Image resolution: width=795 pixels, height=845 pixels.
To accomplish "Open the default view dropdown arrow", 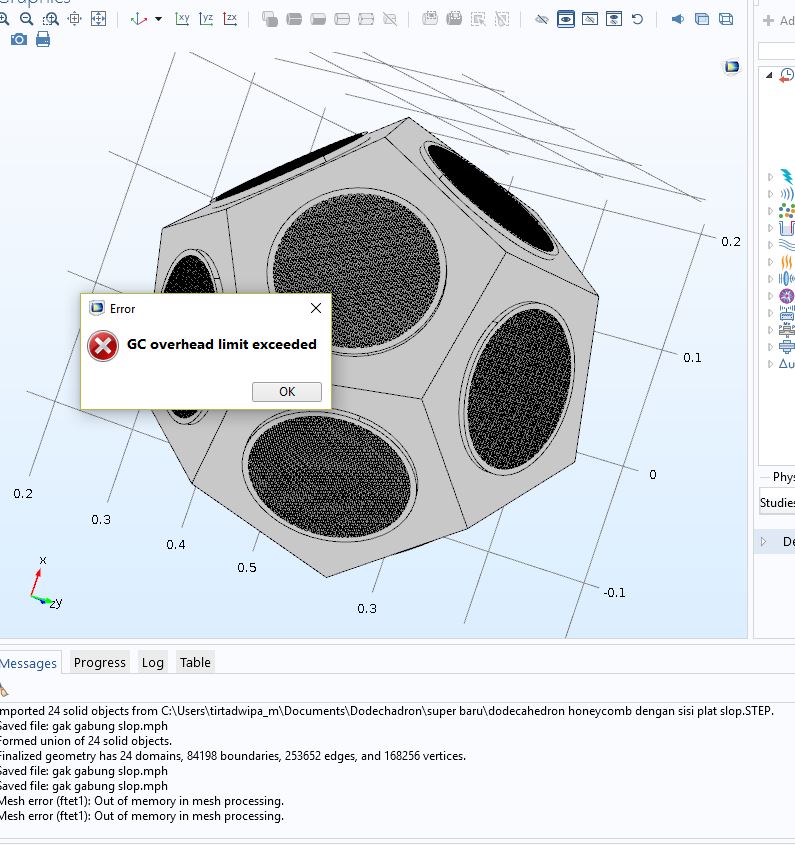I will click(158, 19).
